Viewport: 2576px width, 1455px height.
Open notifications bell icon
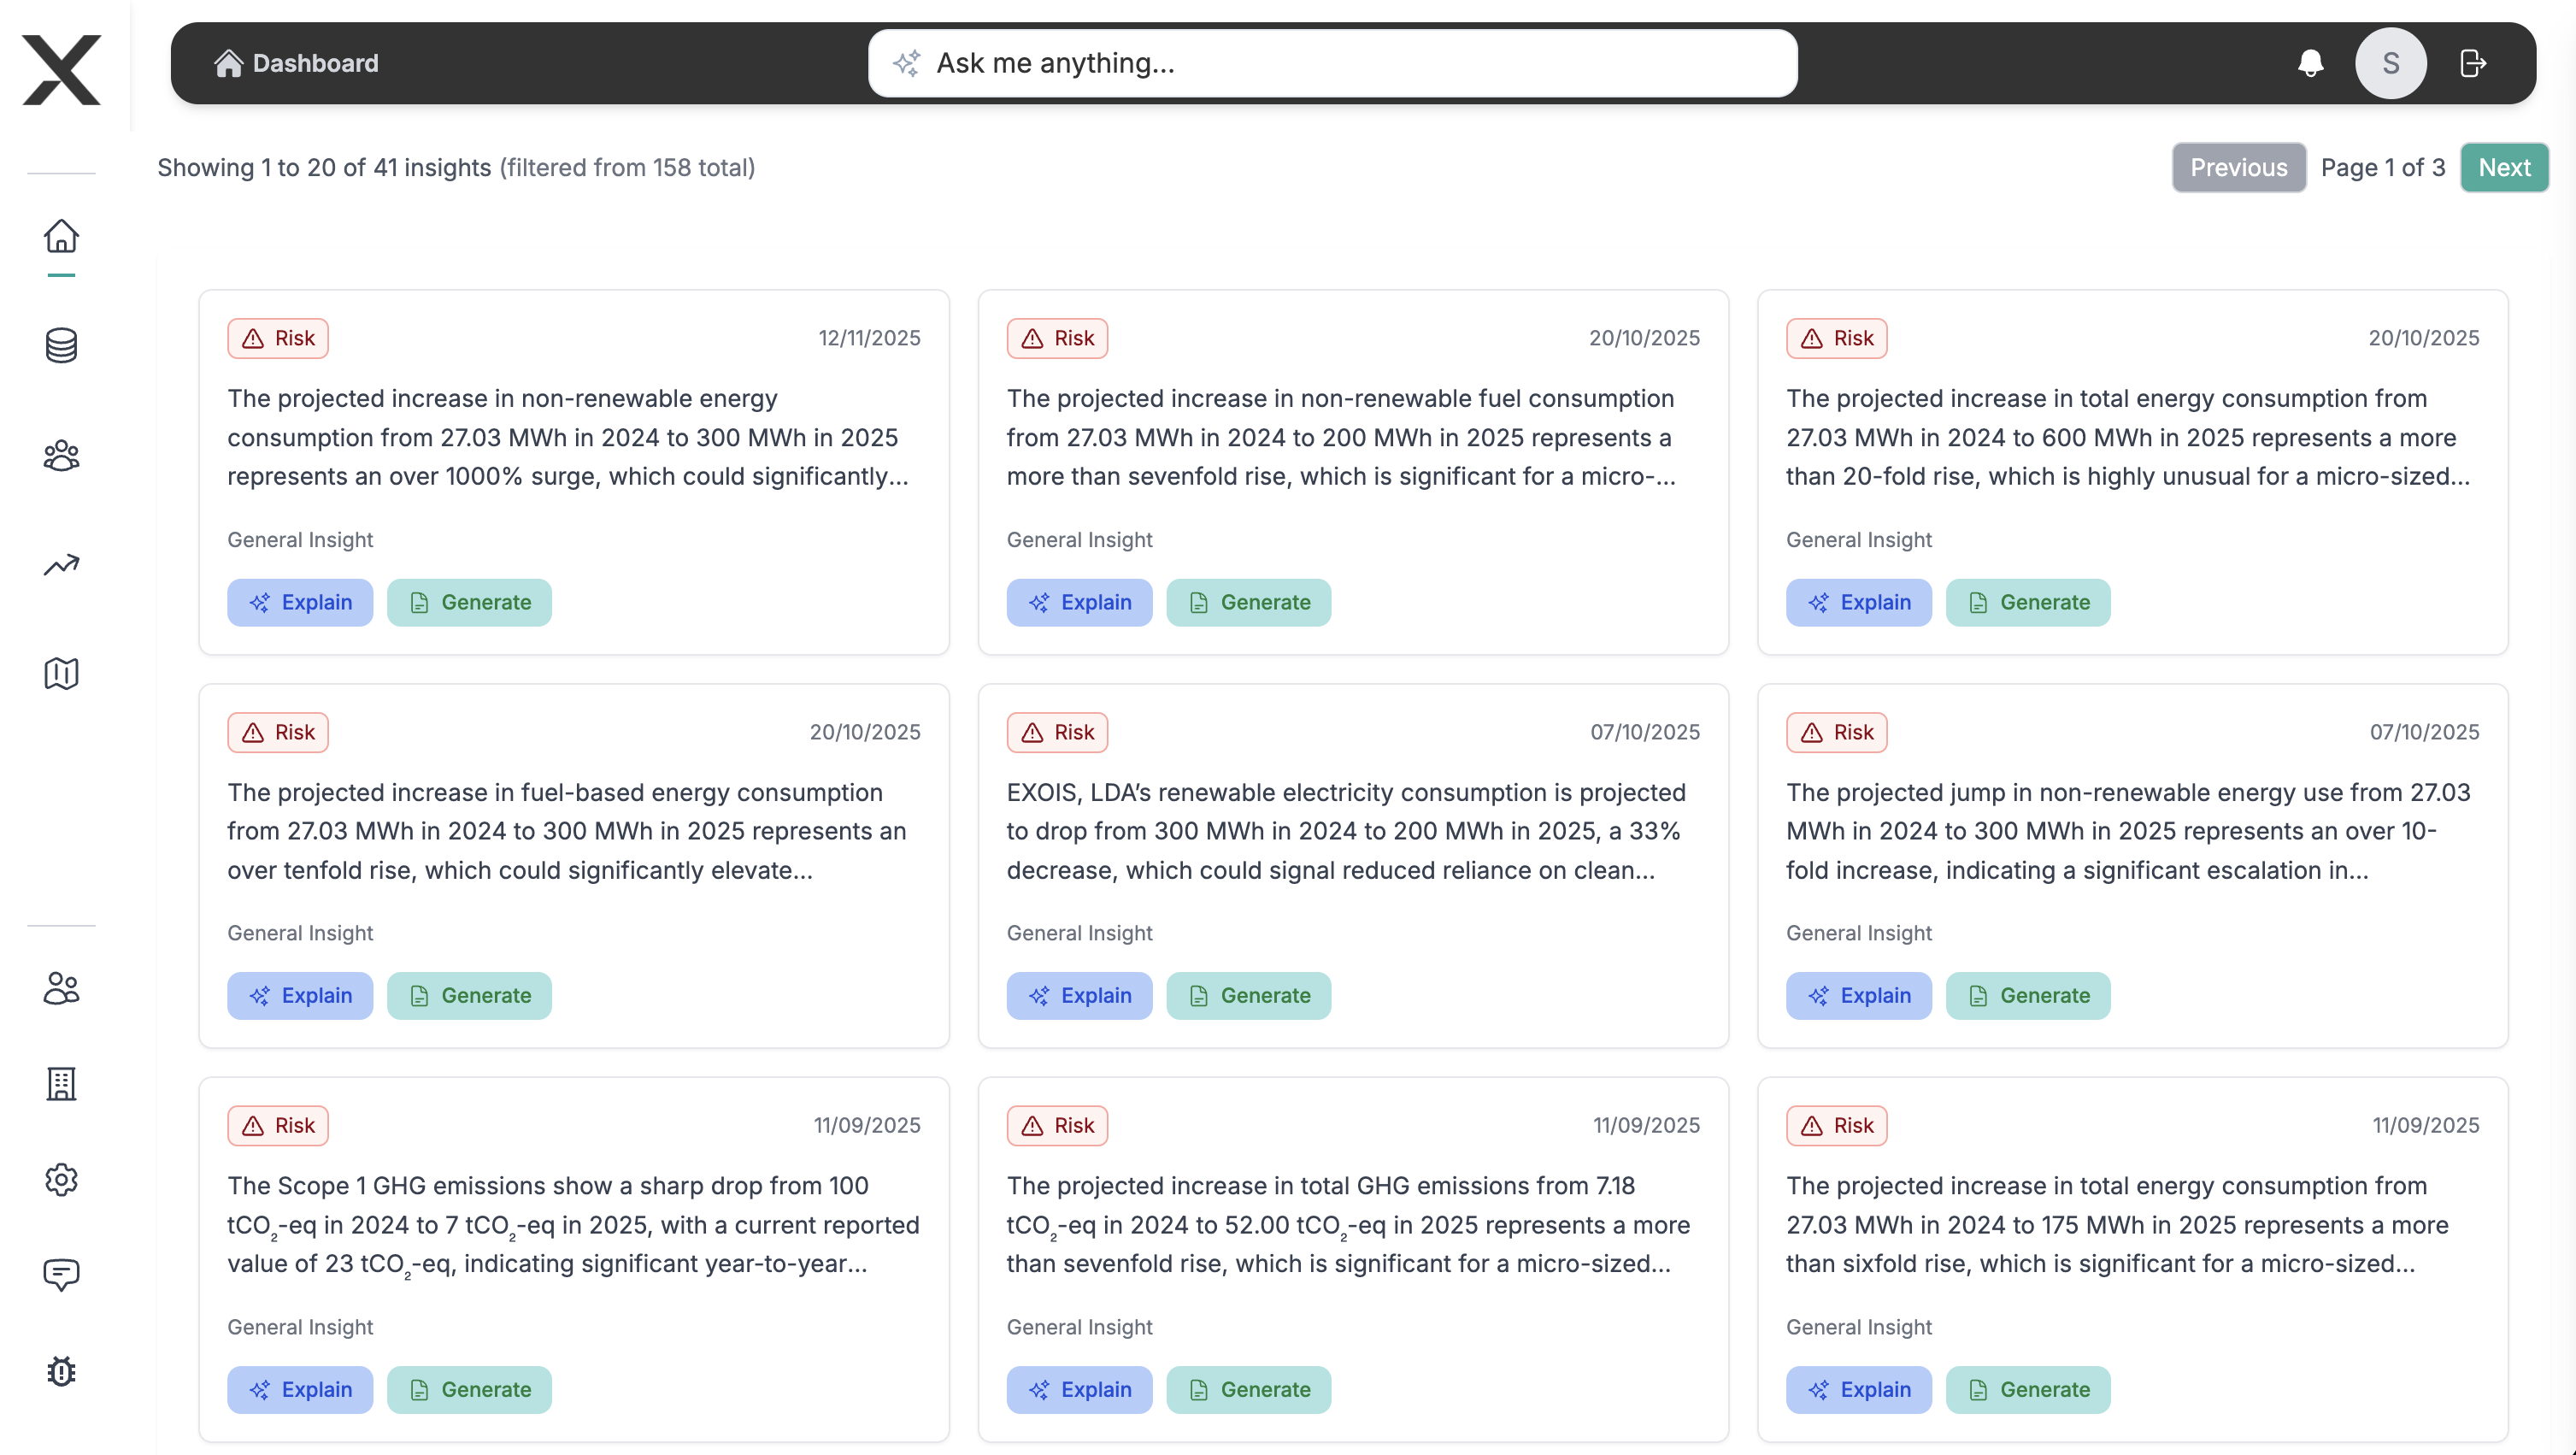tap(2310, 63)
